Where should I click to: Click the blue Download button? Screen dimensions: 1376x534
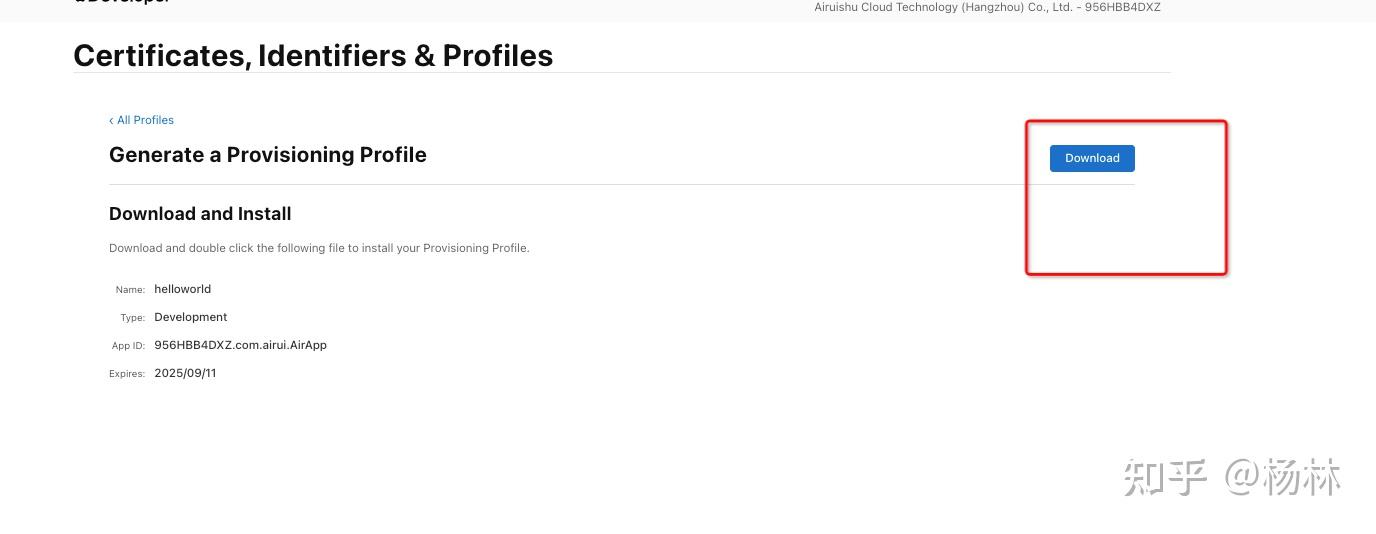coord(1092,158)
